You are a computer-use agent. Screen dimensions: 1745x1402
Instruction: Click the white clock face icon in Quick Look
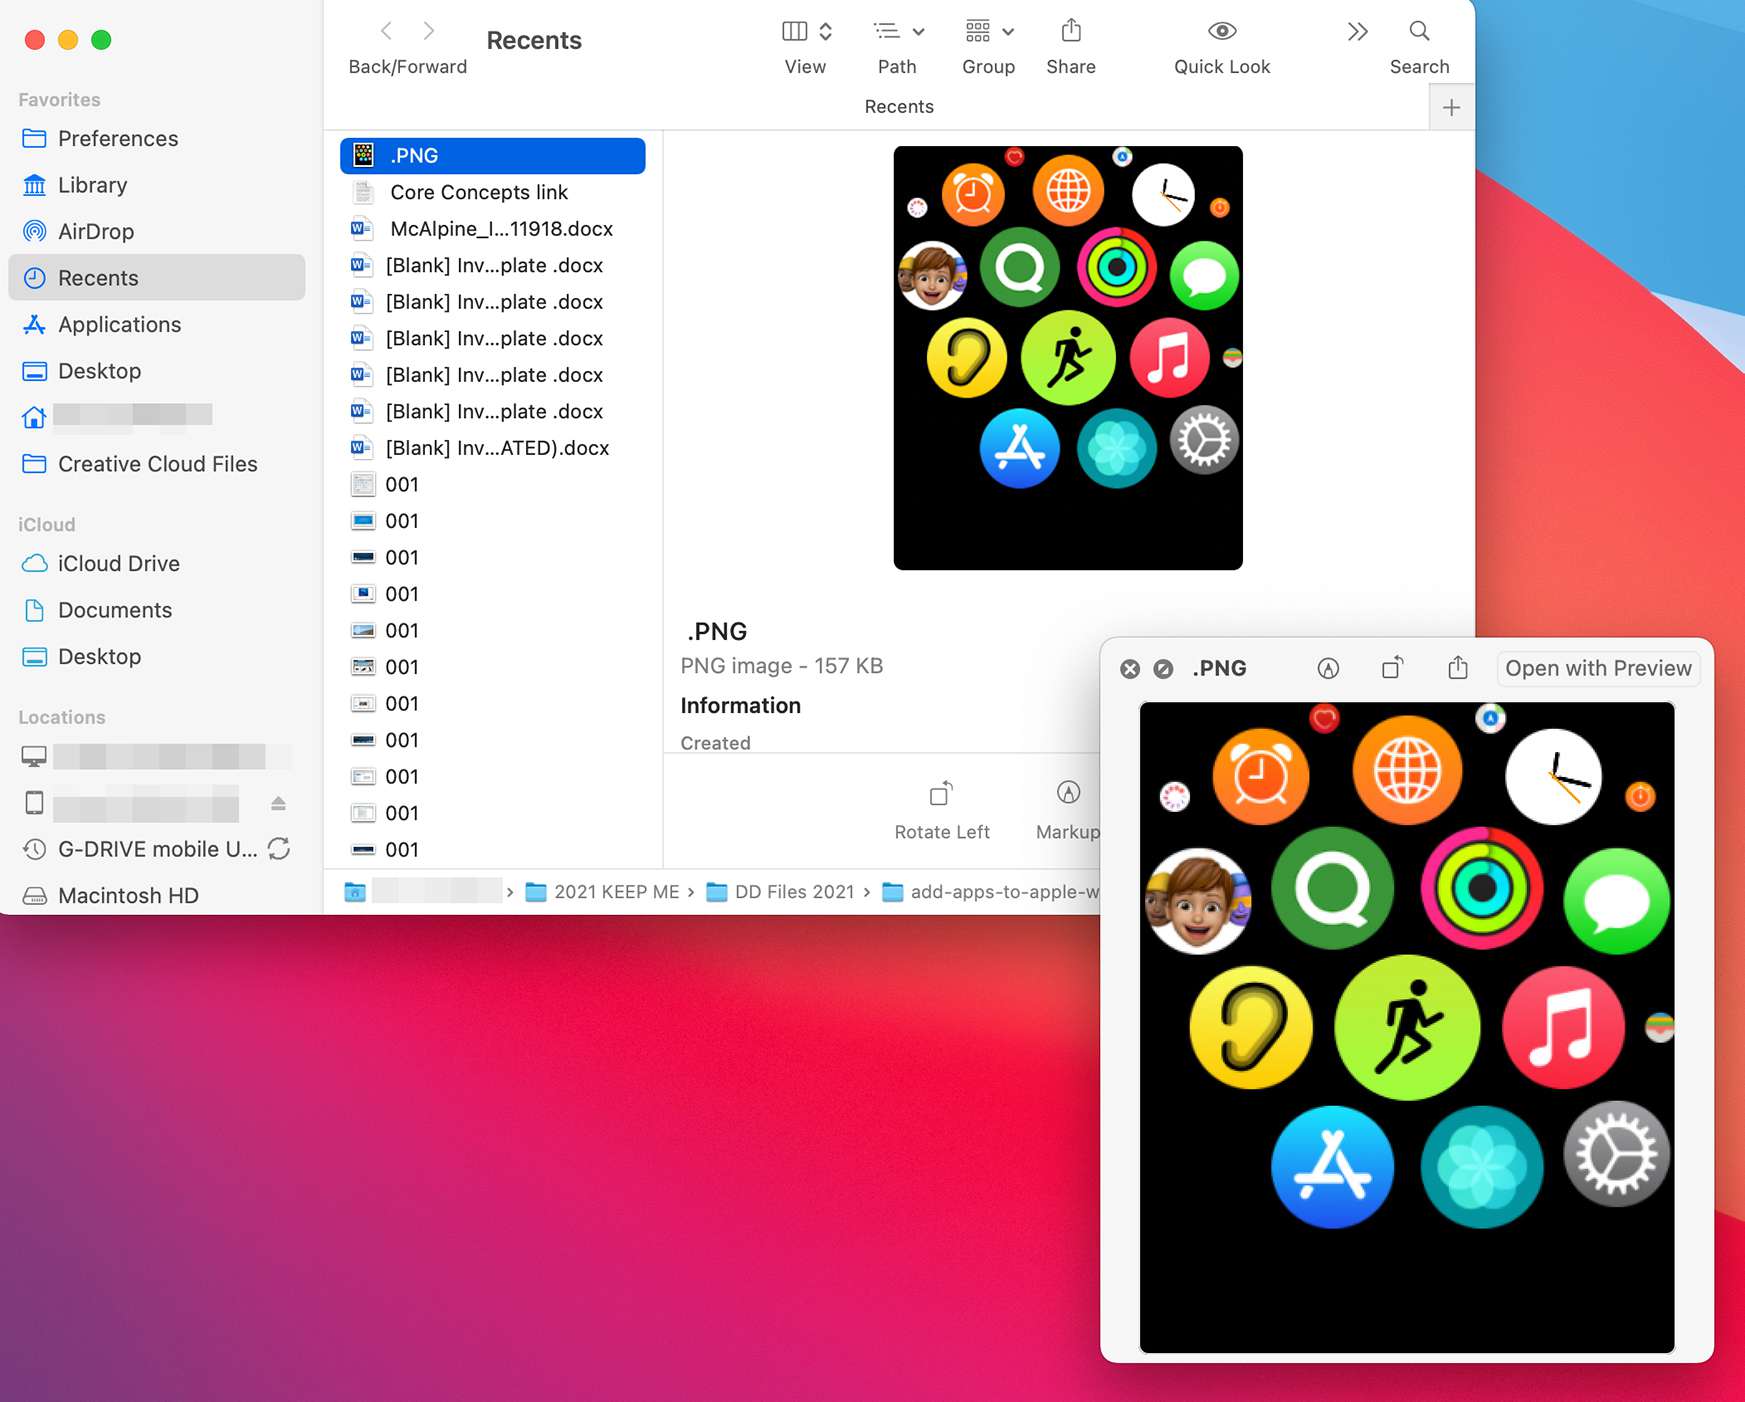(x=1553, y=777)
